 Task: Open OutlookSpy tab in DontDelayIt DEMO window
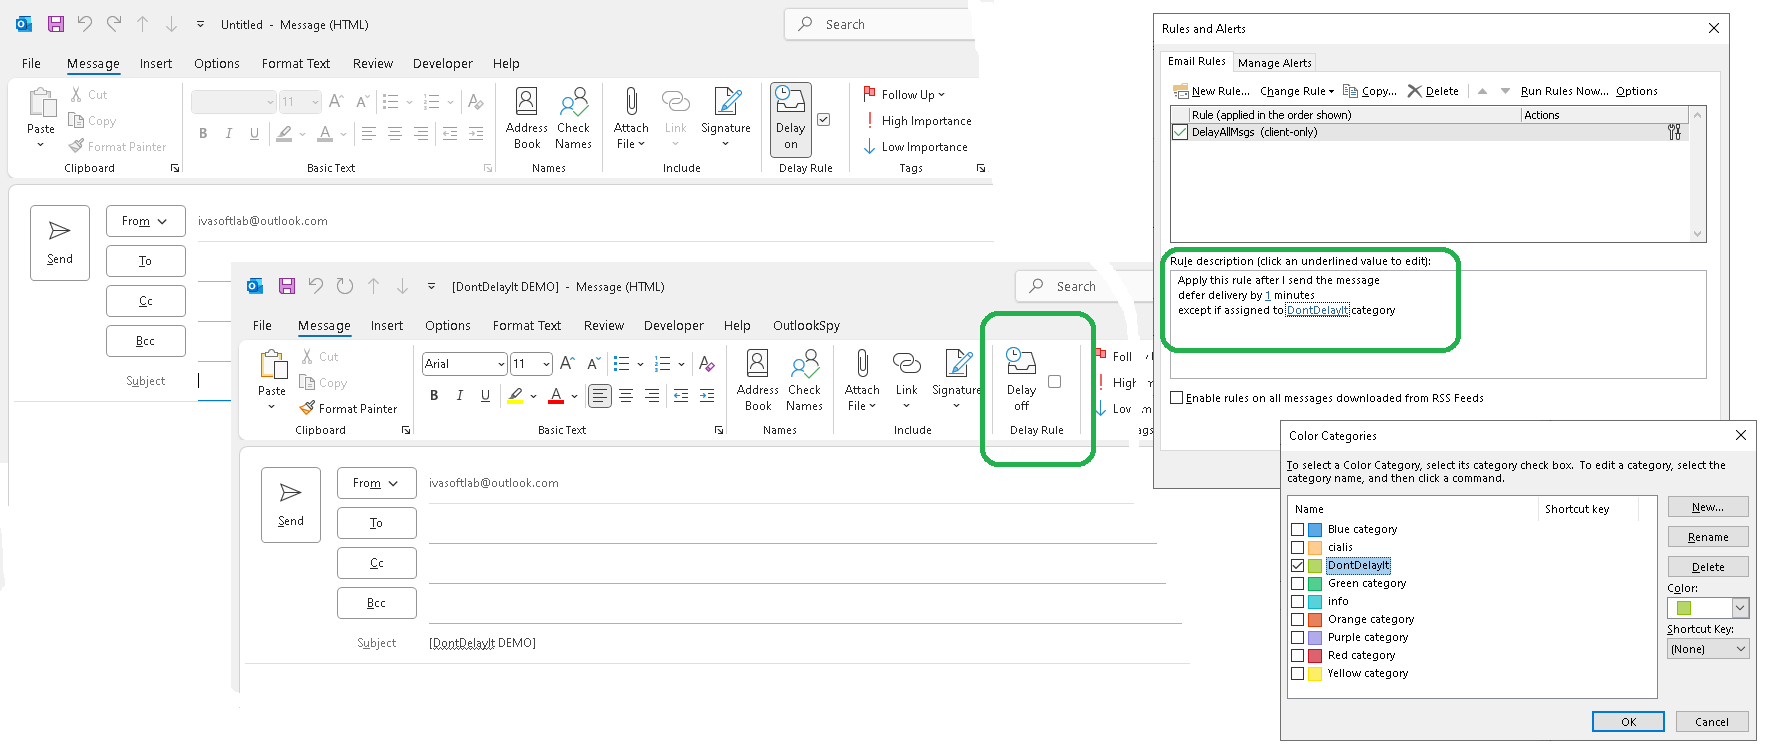coord(806,326)
